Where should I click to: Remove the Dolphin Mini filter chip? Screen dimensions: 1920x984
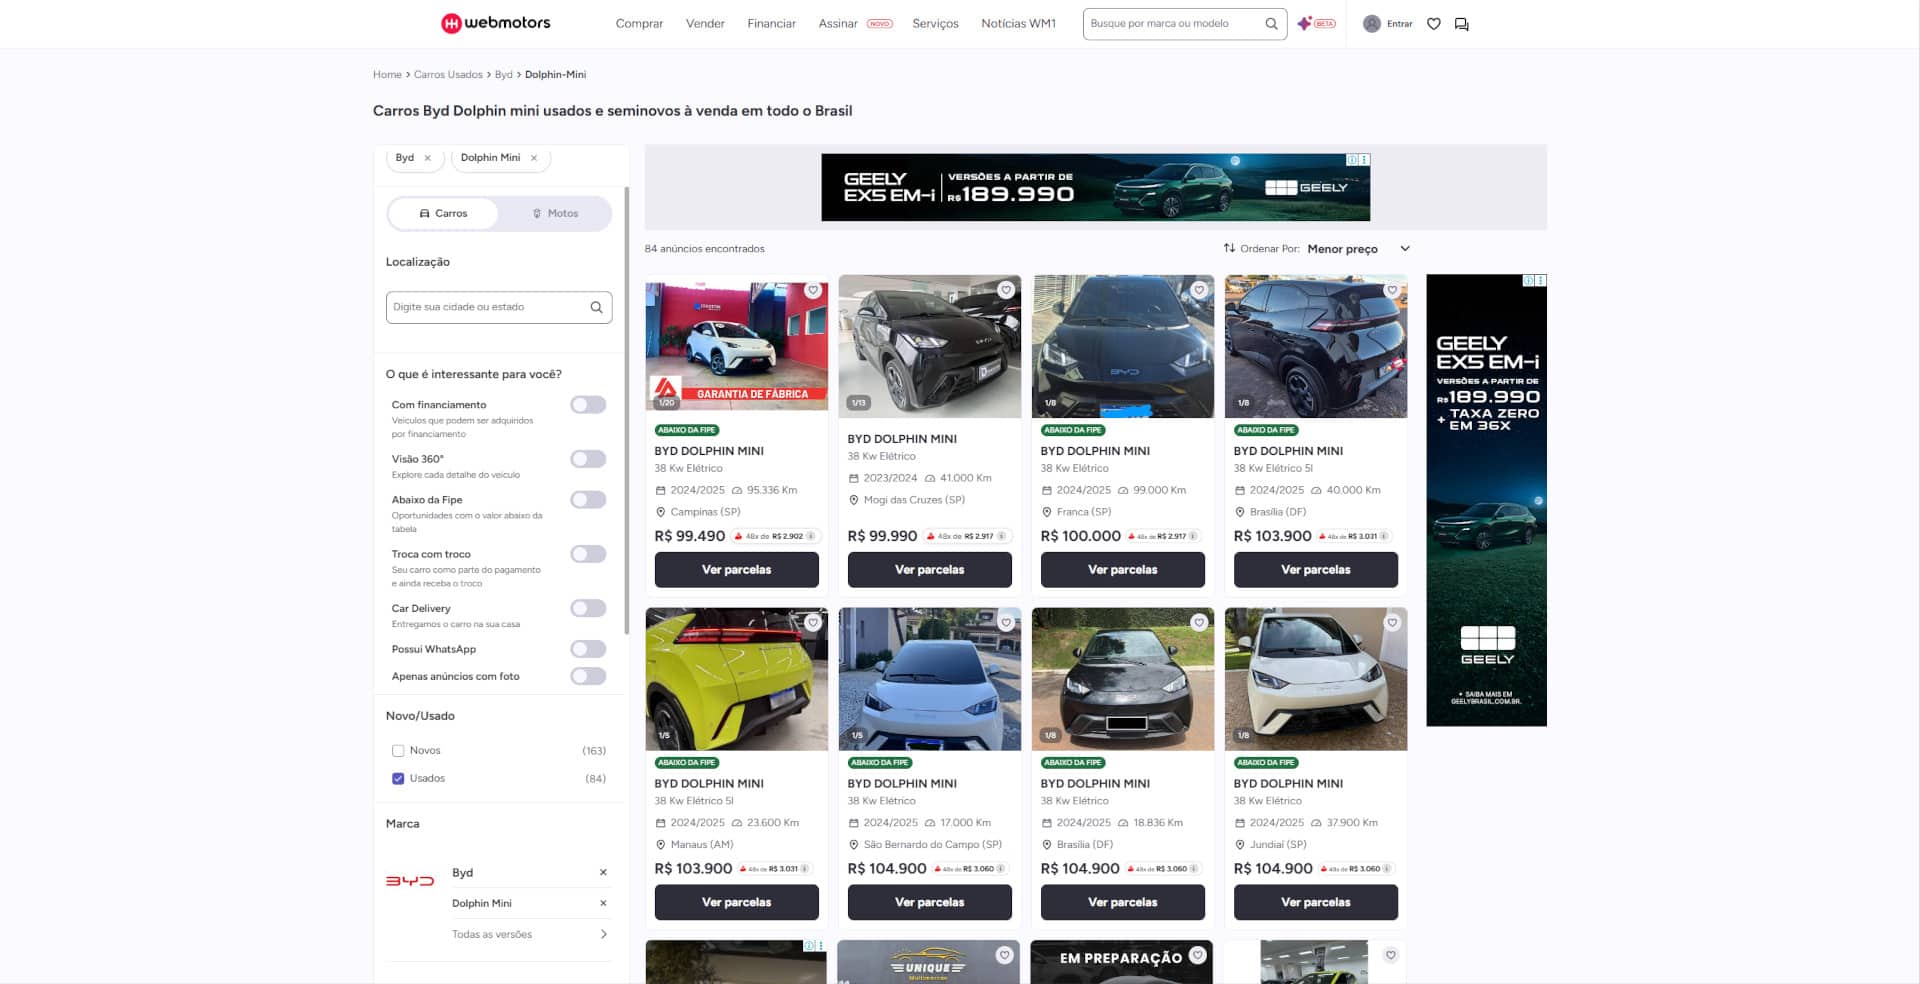point(534,158)
